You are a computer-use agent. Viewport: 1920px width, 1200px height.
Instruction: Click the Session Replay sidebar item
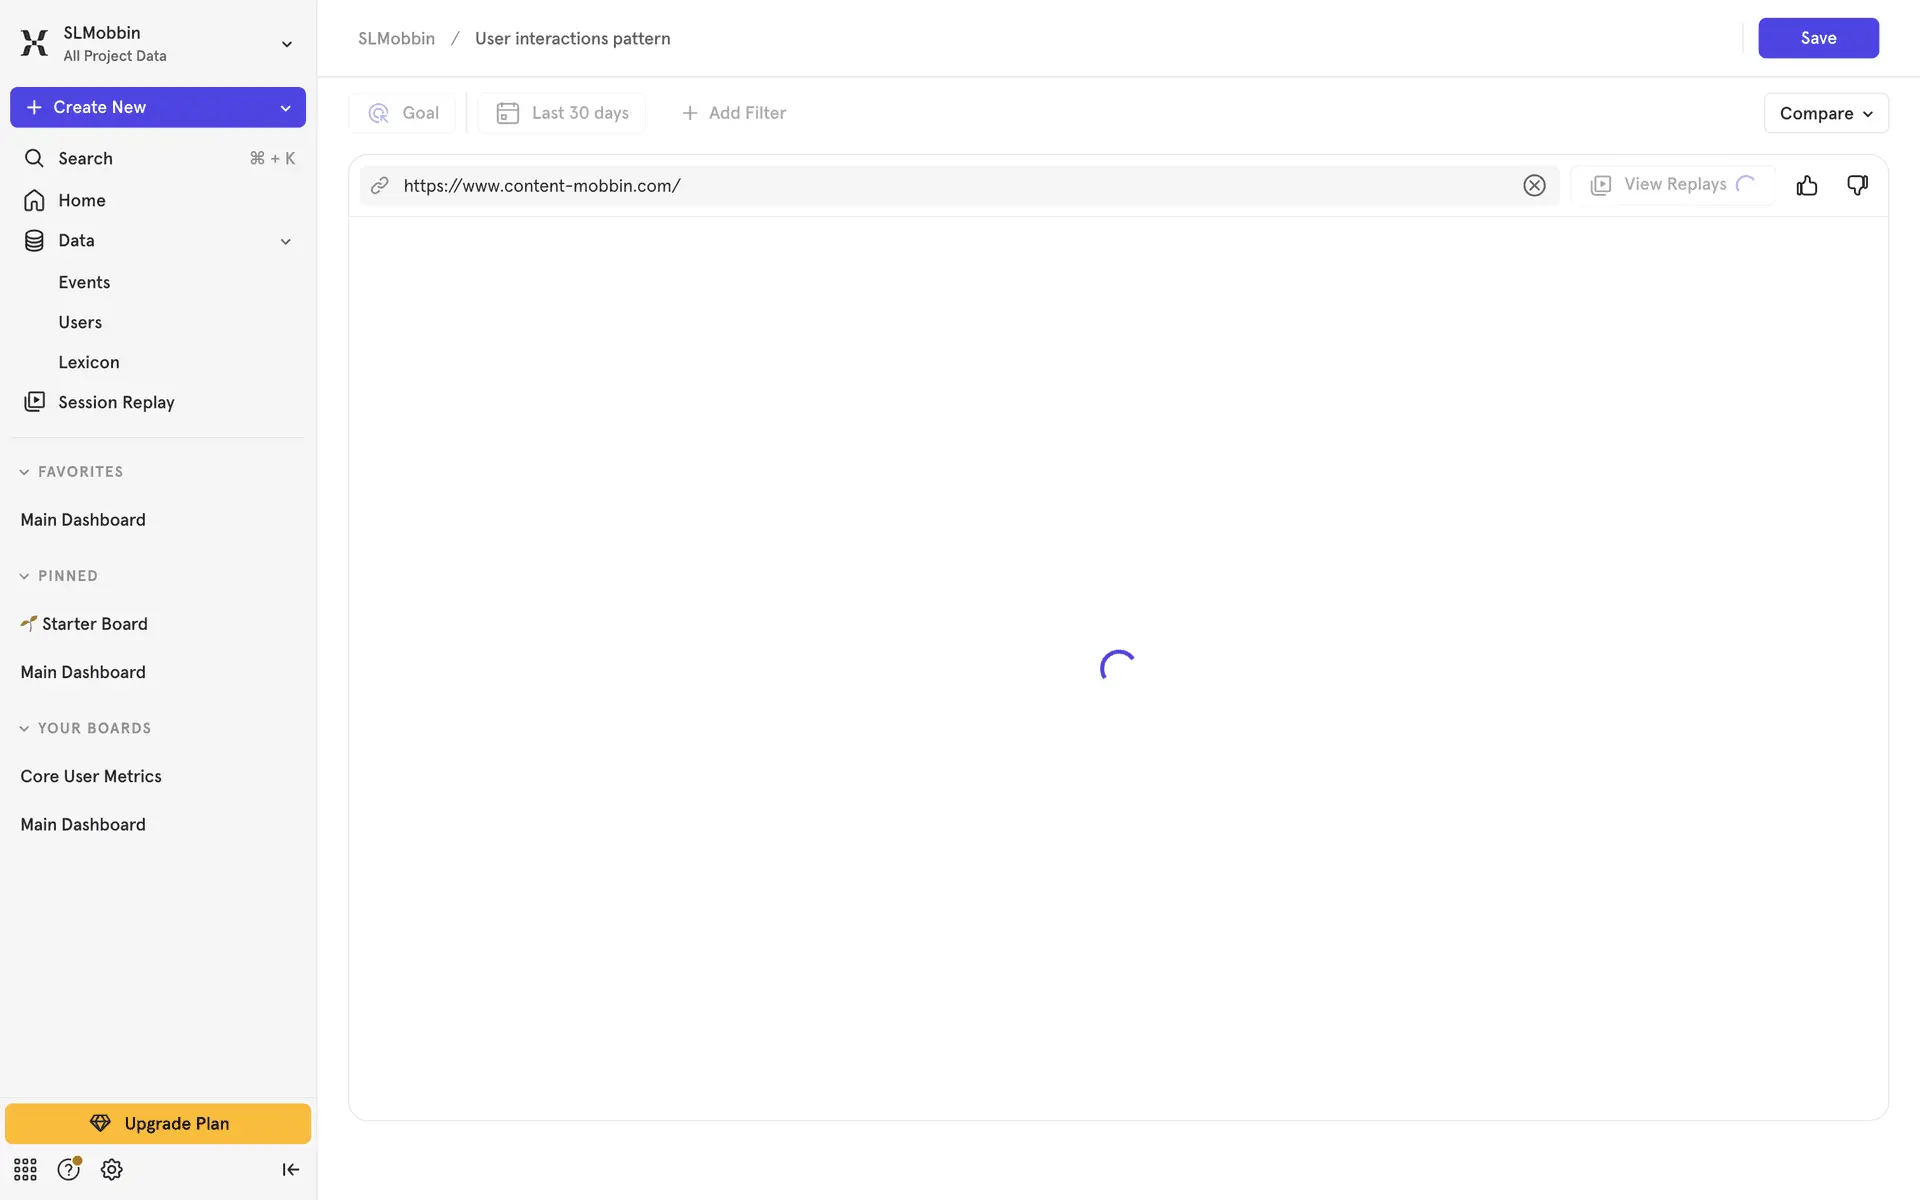[x=116, y=402]
